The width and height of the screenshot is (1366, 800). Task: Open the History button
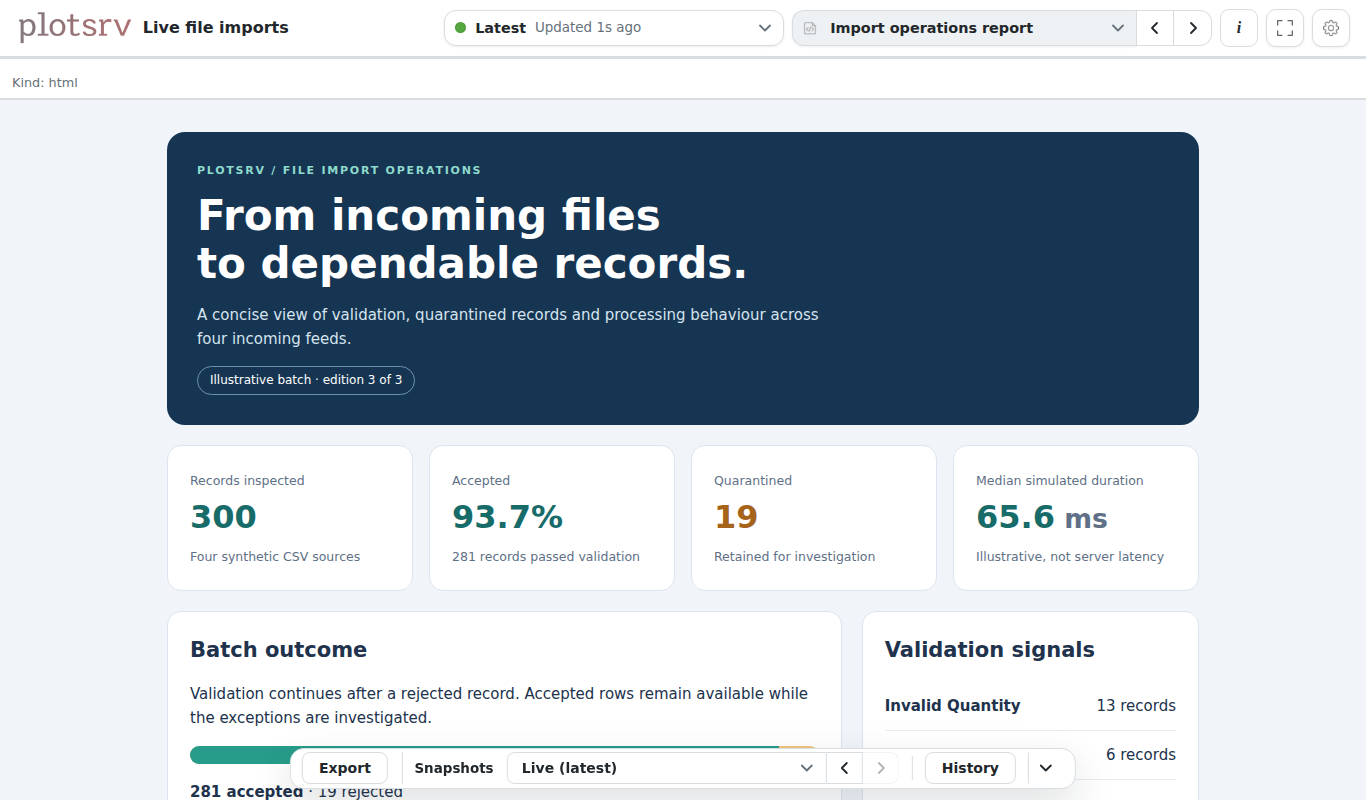(970, 768)
